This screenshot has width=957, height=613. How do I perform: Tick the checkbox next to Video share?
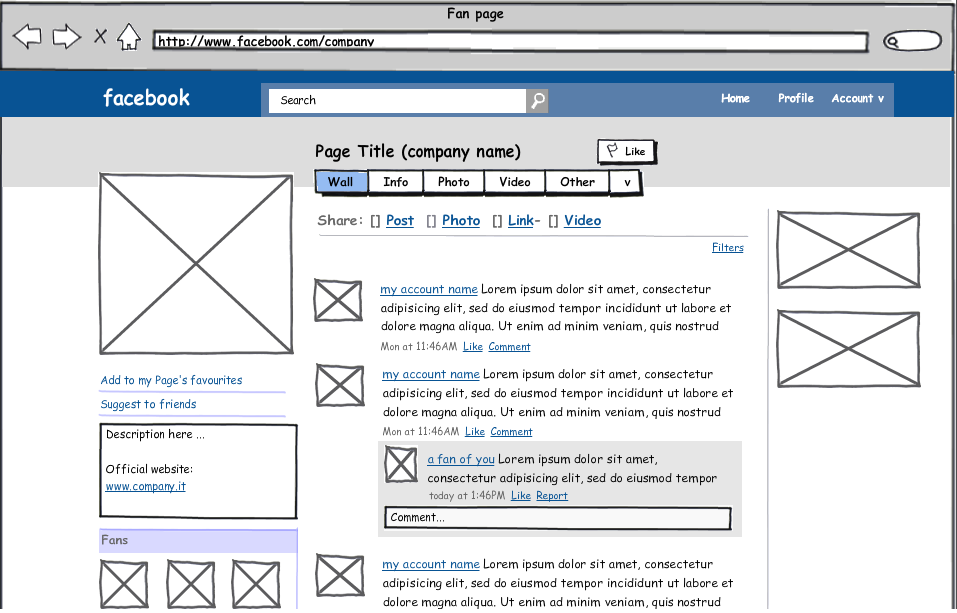click(554, 221)
